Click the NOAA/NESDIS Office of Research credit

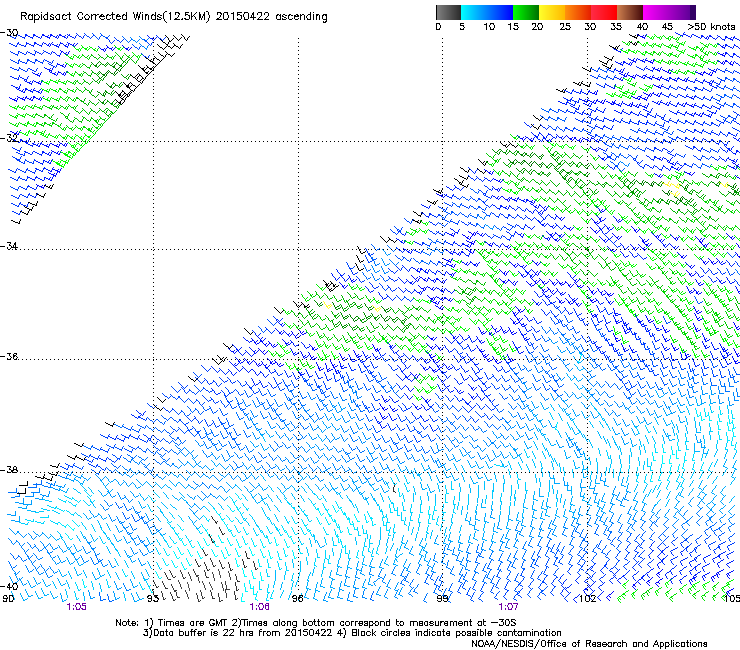pyautogui.click(x=589, y=644)
